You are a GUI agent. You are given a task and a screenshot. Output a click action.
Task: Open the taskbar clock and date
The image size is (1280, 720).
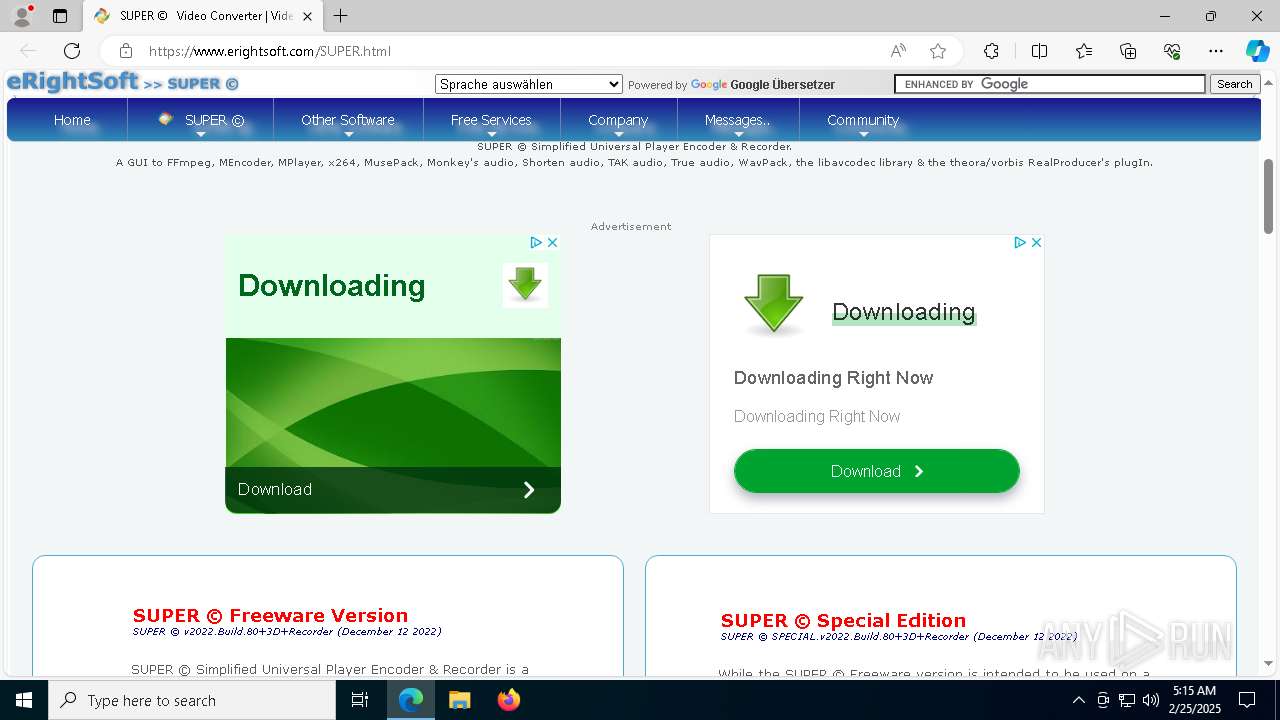click(1193, 699)
